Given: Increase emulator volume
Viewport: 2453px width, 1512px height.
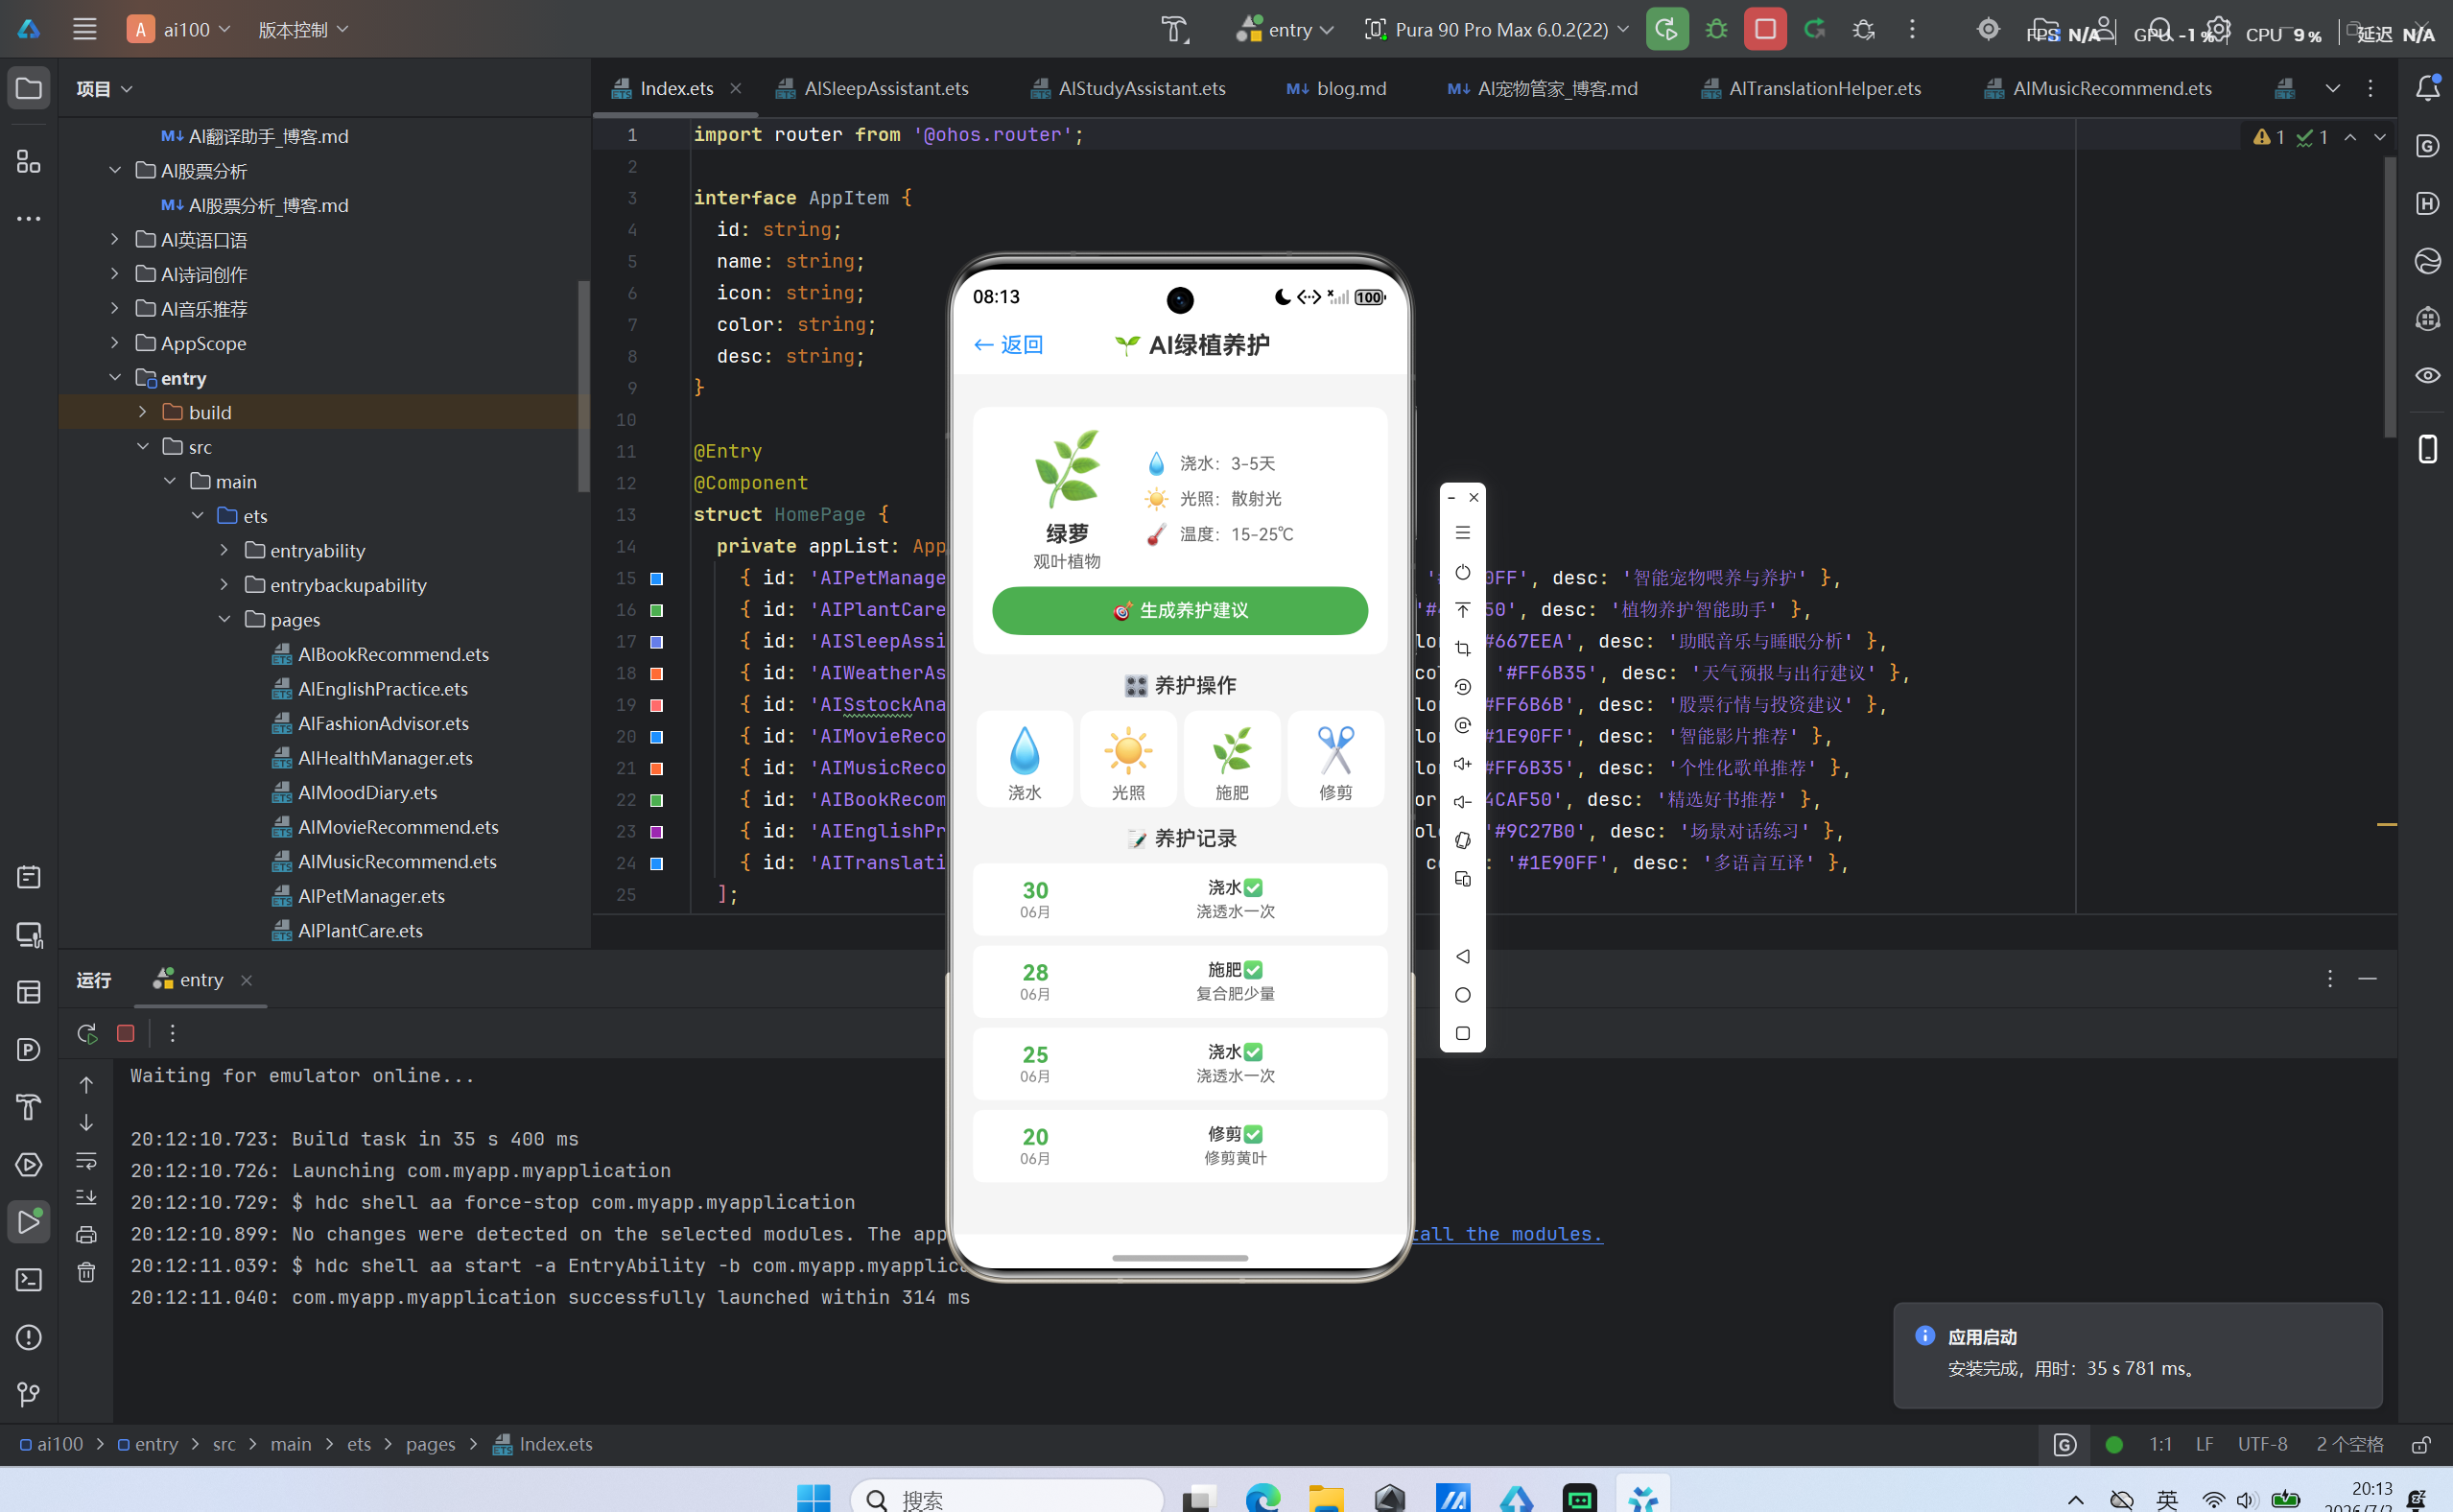Looking at the screenshot, I should pyautogui.click(x=1462, y=764).
